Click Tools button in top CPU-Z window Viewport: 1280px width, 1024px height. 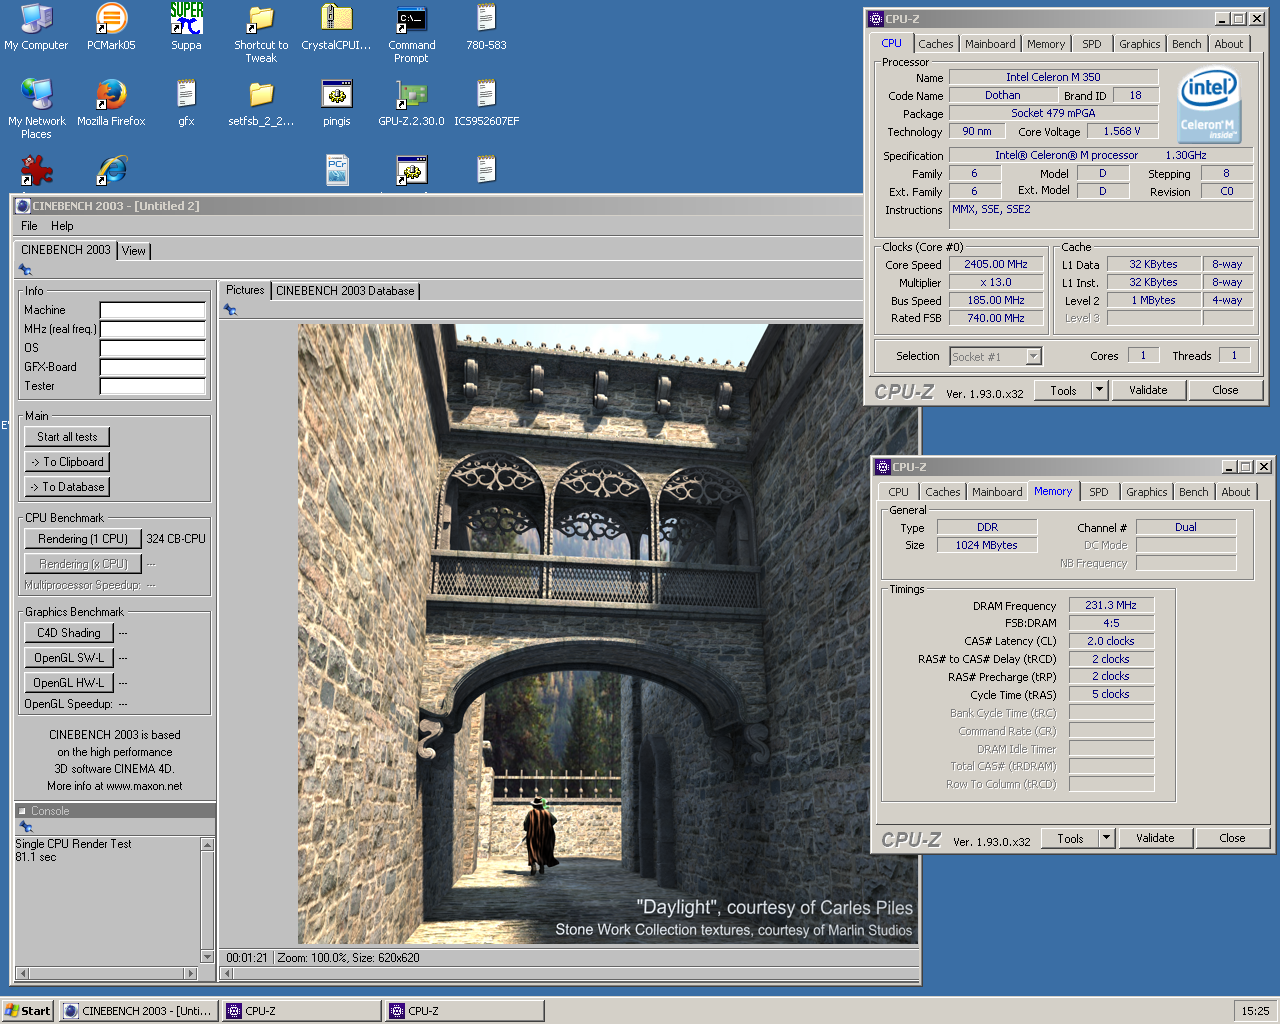[1063, 390]
